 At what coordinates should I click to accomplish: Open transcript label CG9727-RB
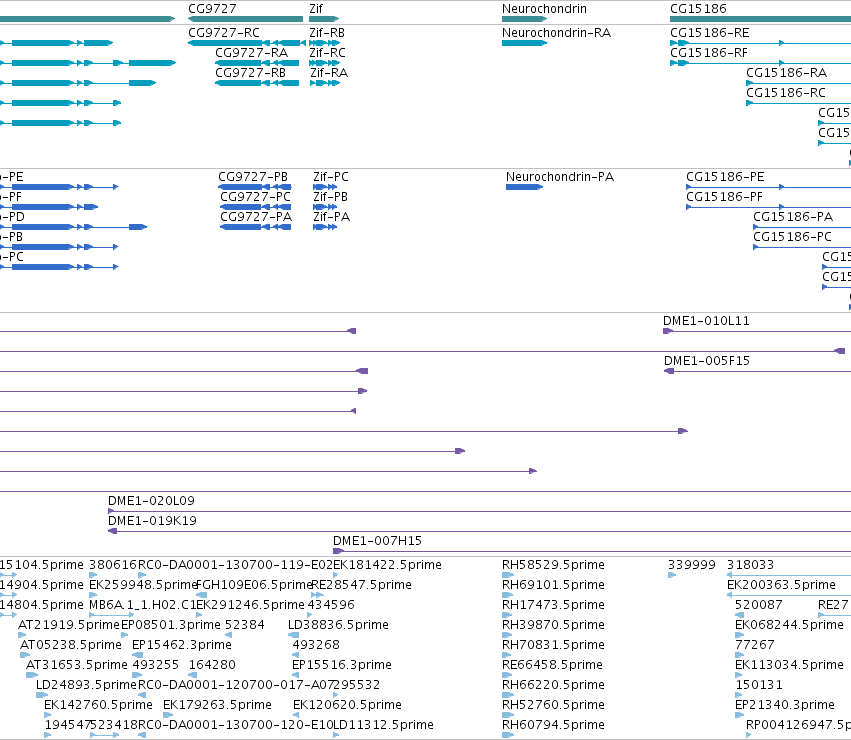pyautogui.click(x=251, y=73)
